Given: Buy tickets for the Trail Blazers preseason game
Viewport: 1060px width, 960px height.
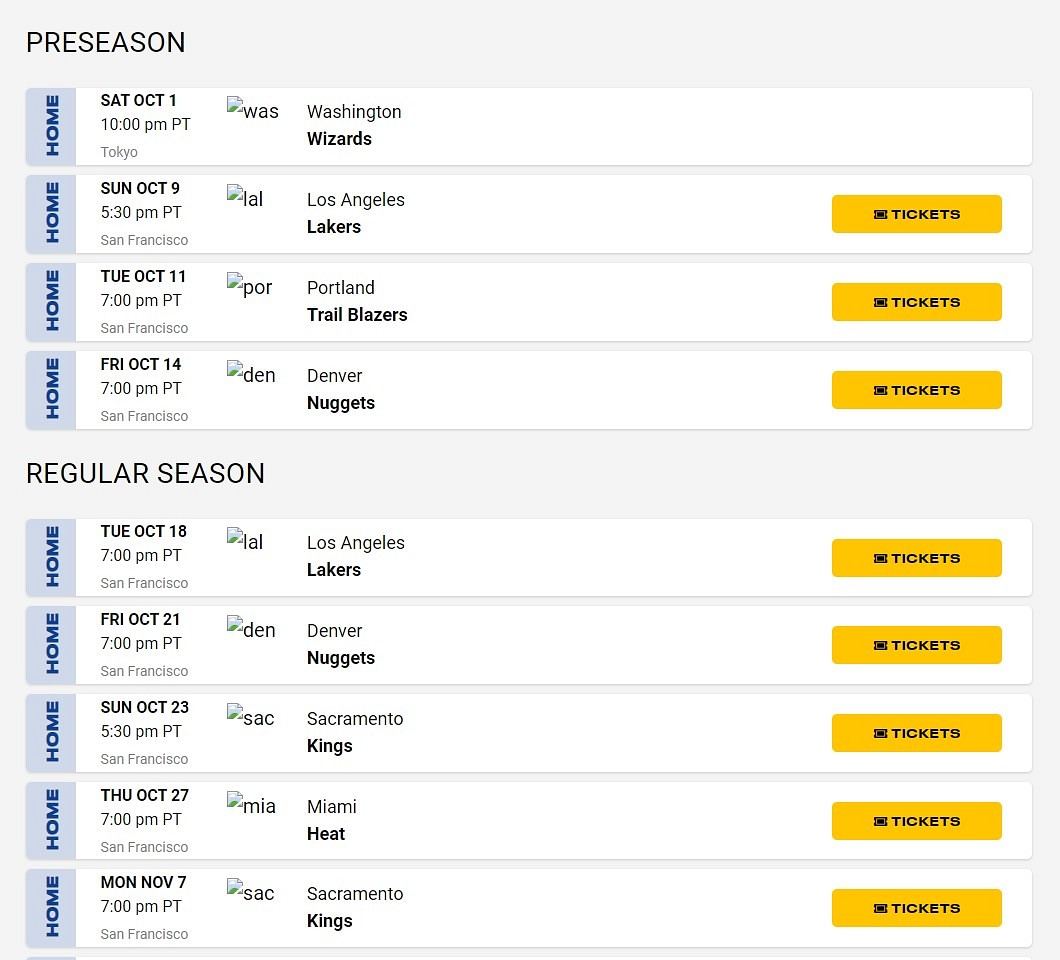Looking at the screenshot, I should tap(916, 301).
